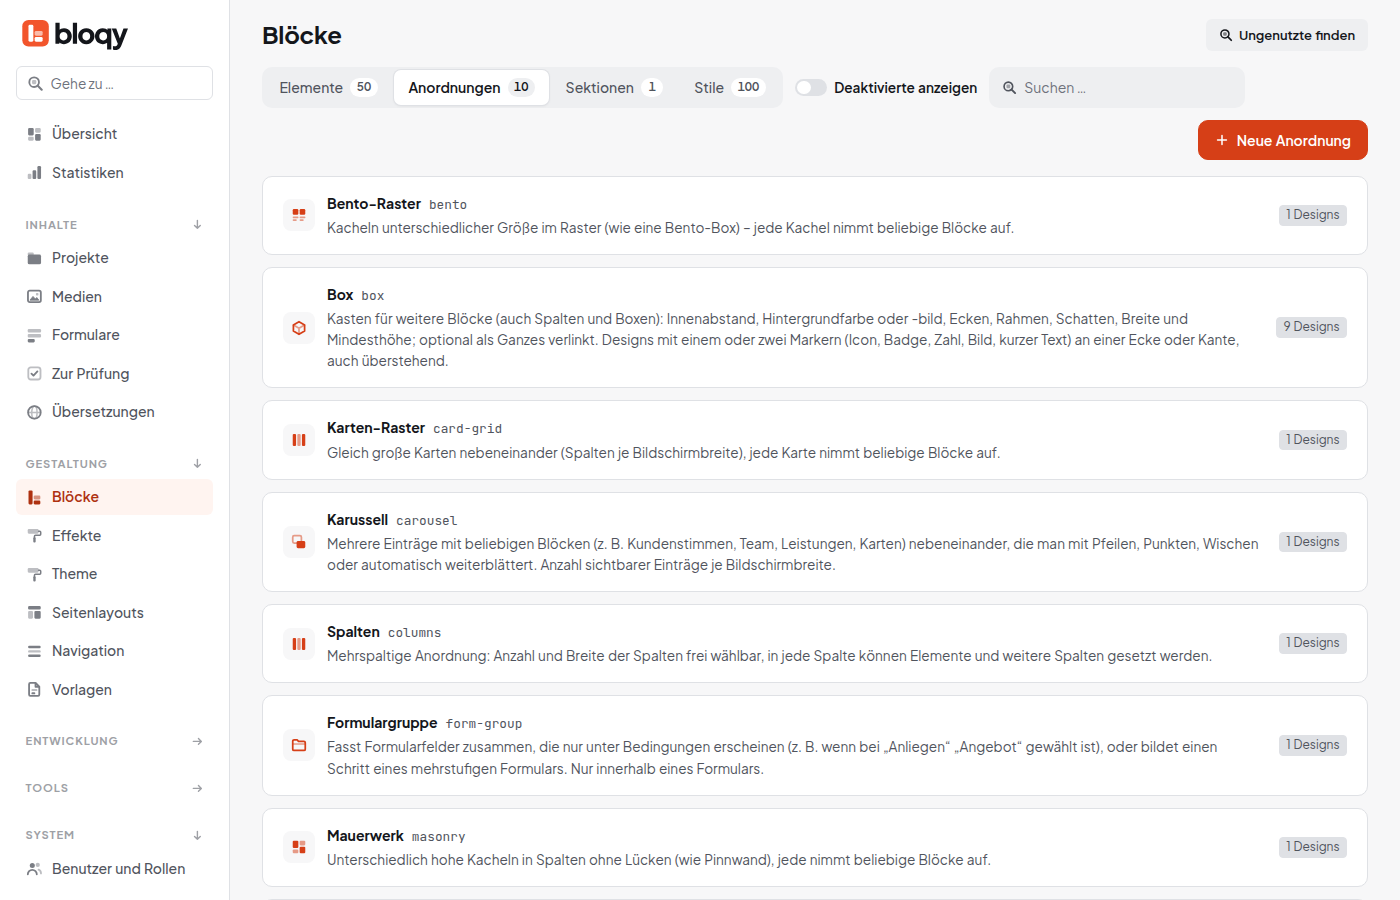Open the Theme sidebar item
This screenshot has height=900, width=1400.
tap(114, 574)
